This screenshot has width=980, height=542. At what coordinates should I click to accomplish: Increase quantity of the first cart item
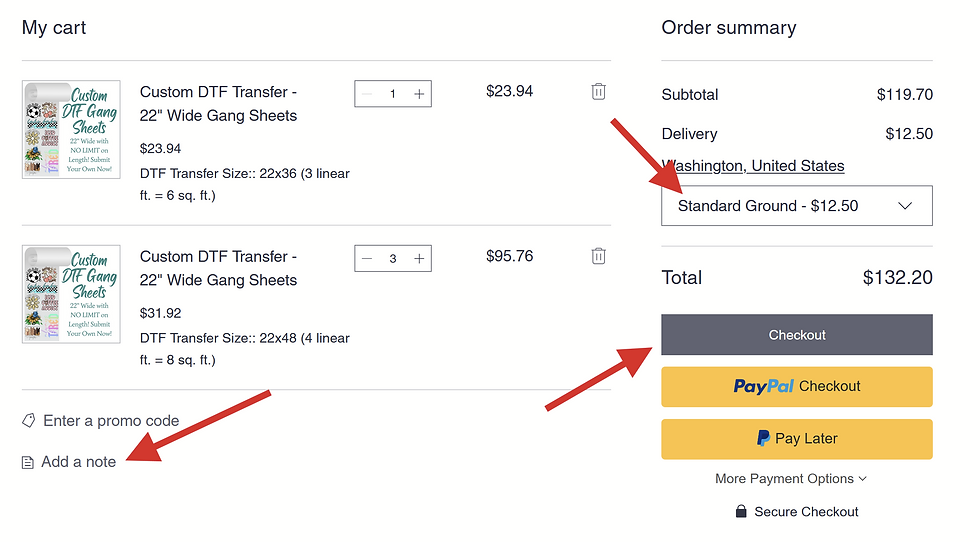[x=419, y=94]
